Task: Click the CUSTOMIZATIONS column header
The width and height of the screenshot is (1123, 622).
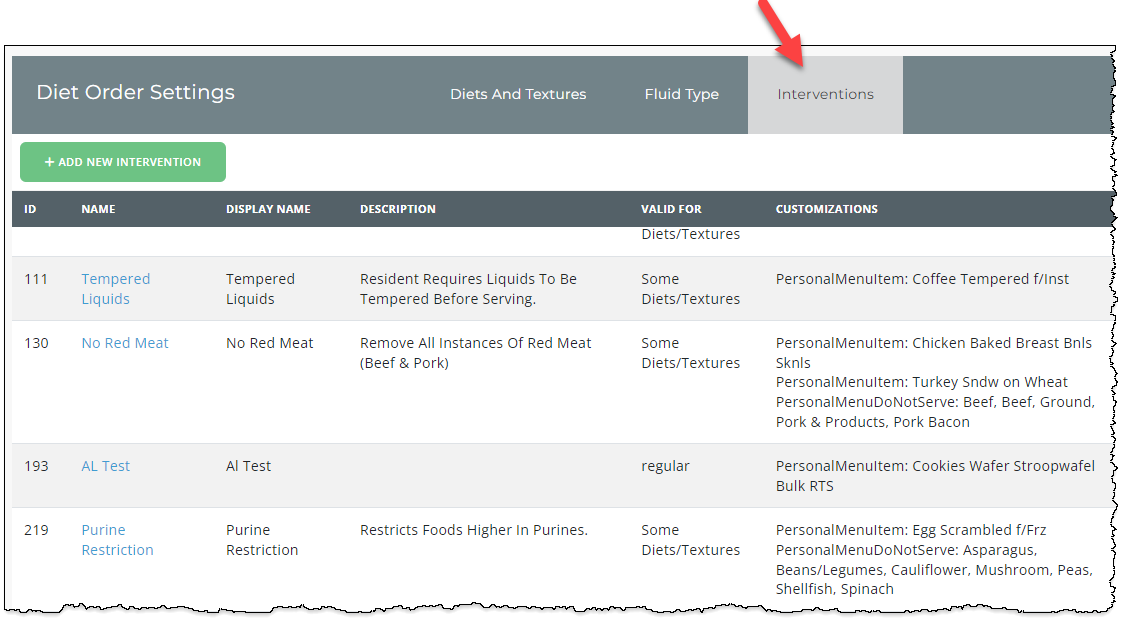Action: pos(826,209)
